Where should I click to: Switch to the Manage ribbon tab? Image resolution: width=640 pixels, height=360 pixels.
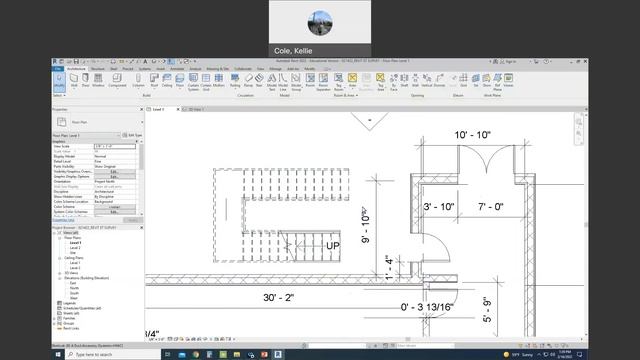[275, 69]
